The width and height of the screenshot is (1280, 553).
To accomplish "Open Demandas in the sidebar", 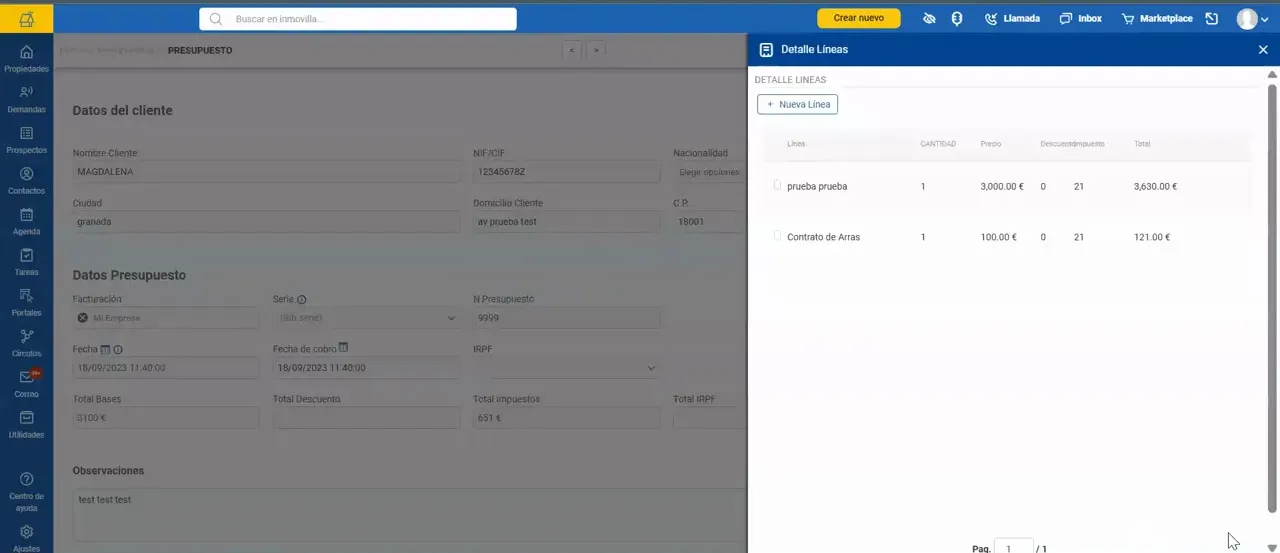I will 26,99.
